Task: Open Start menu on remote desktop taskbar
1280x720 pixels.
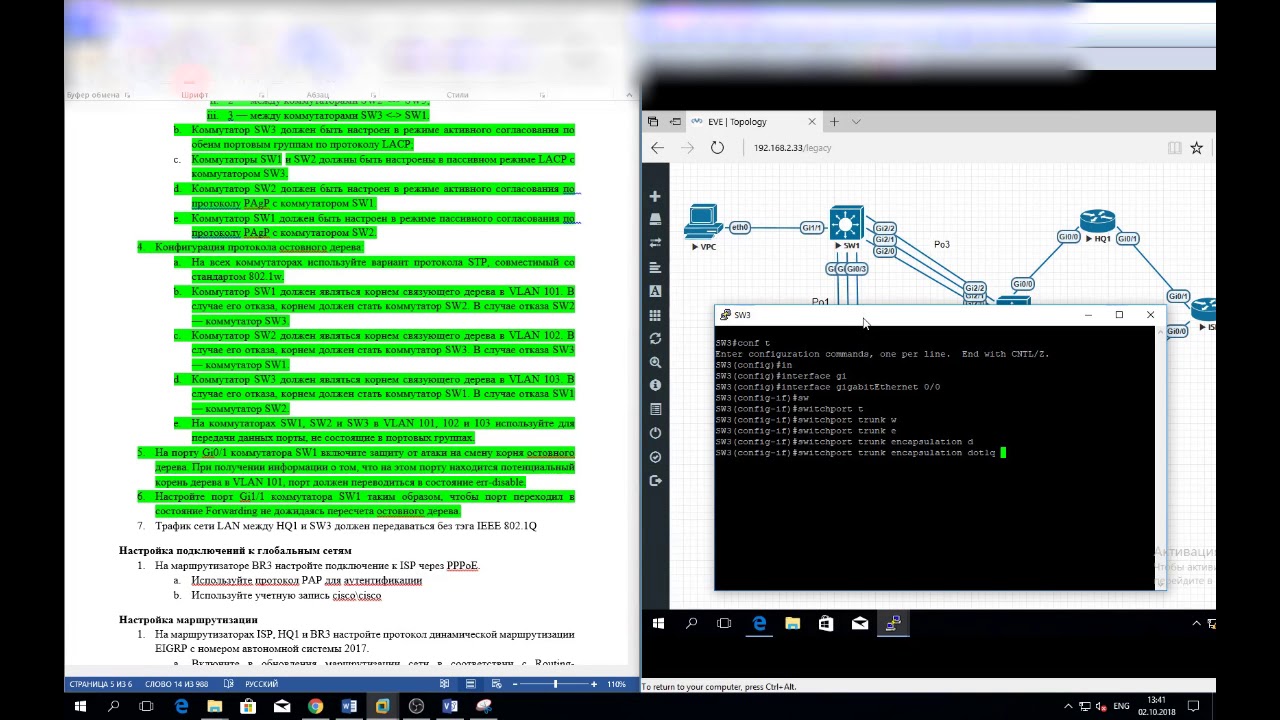Action: (x=658, y=624)
